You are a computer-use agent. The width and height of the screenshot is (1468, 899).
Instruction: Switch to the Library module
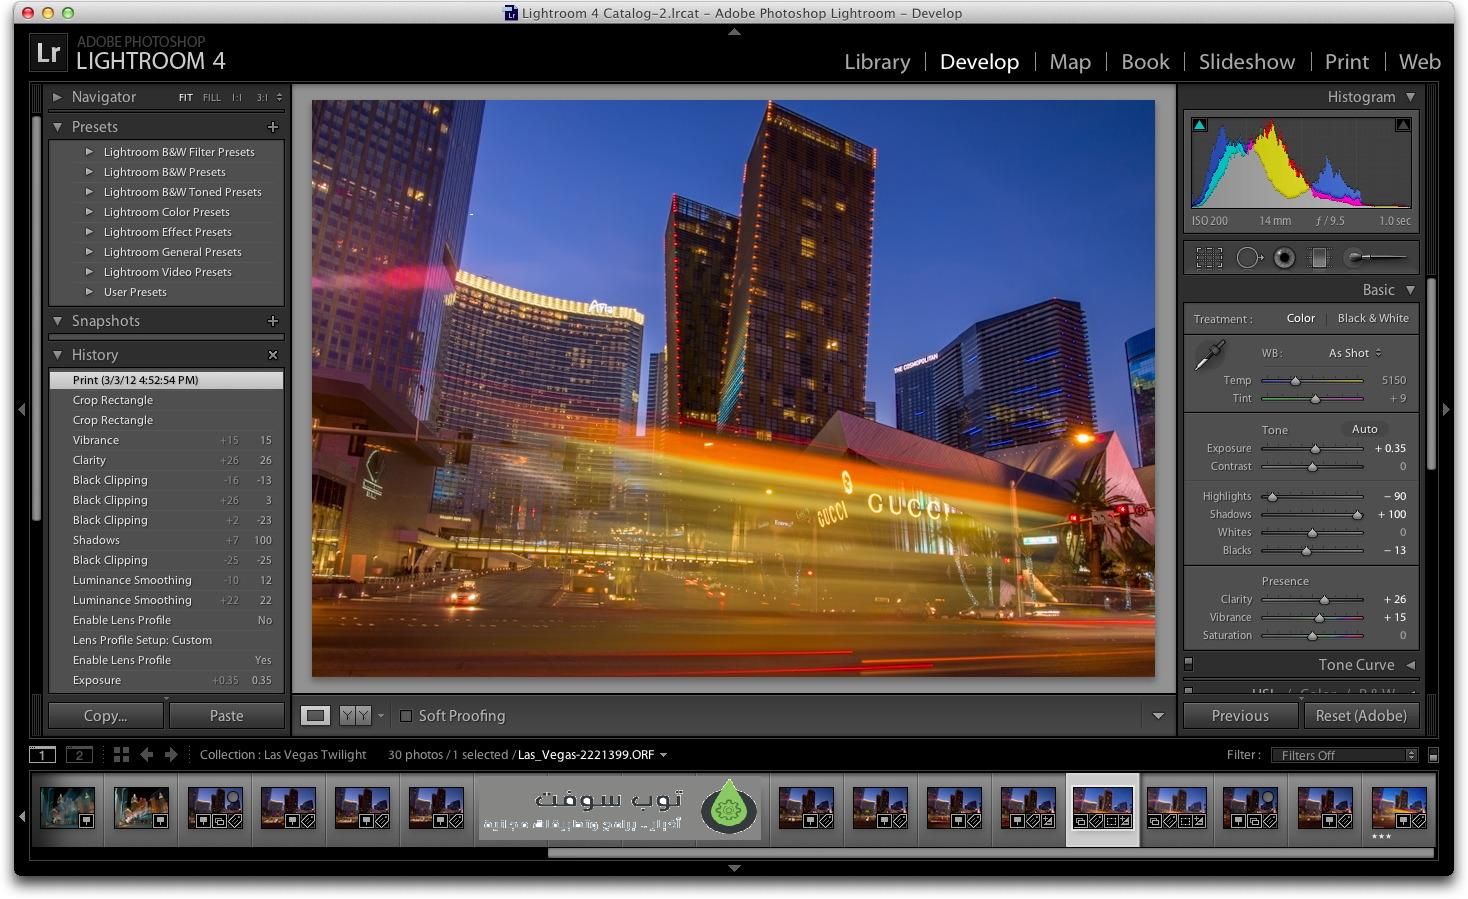pyautogui.click(x=877, y=62)
